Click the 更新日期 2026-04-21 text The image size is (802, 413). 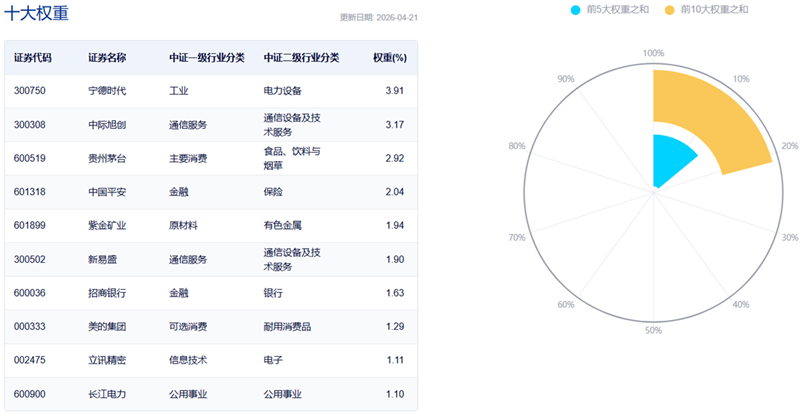click(379, 17)
